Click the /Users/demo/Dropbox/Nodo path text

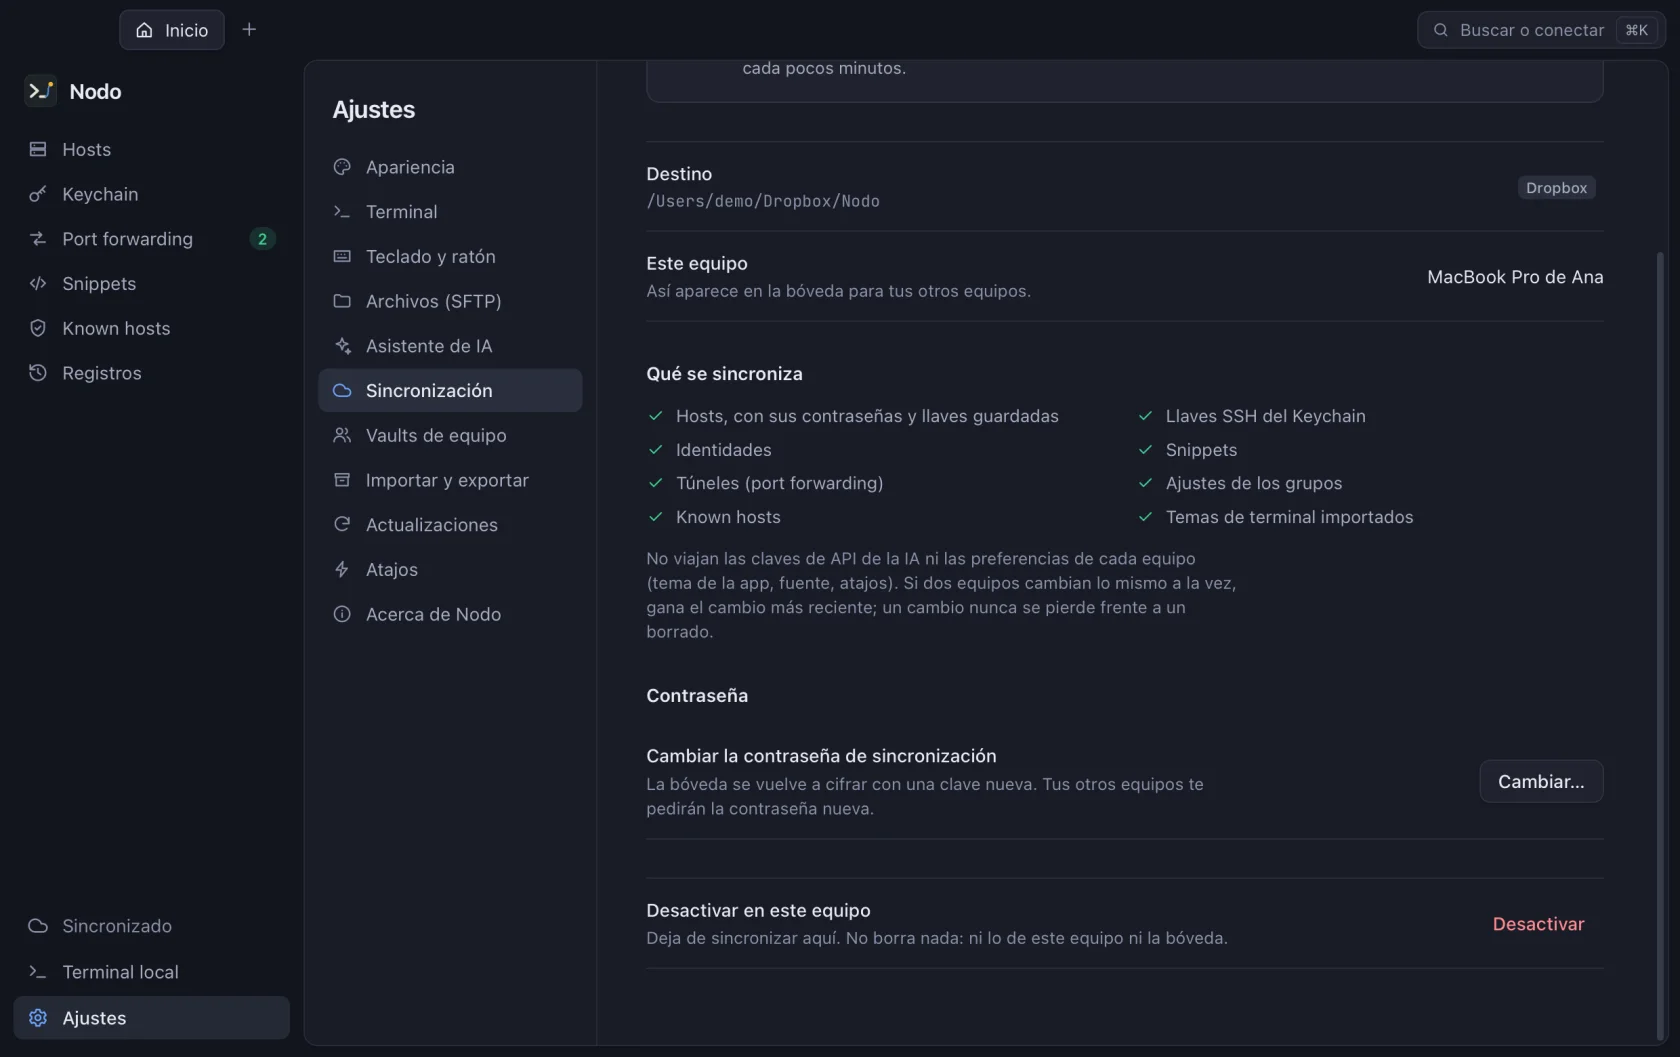[x=763, y=201]
